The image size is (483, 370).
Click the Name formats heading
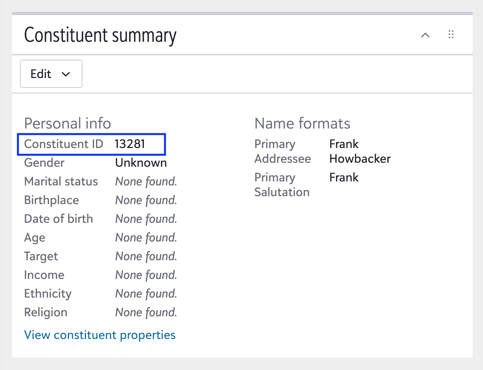302,123
